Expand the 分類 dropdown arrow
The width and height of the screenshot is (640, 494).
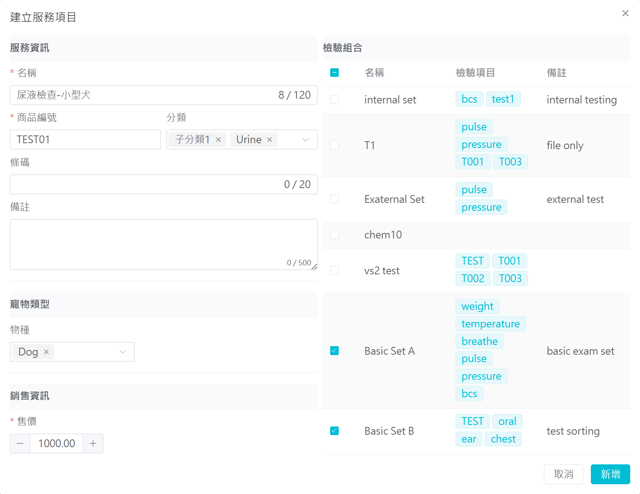point(305,140)
